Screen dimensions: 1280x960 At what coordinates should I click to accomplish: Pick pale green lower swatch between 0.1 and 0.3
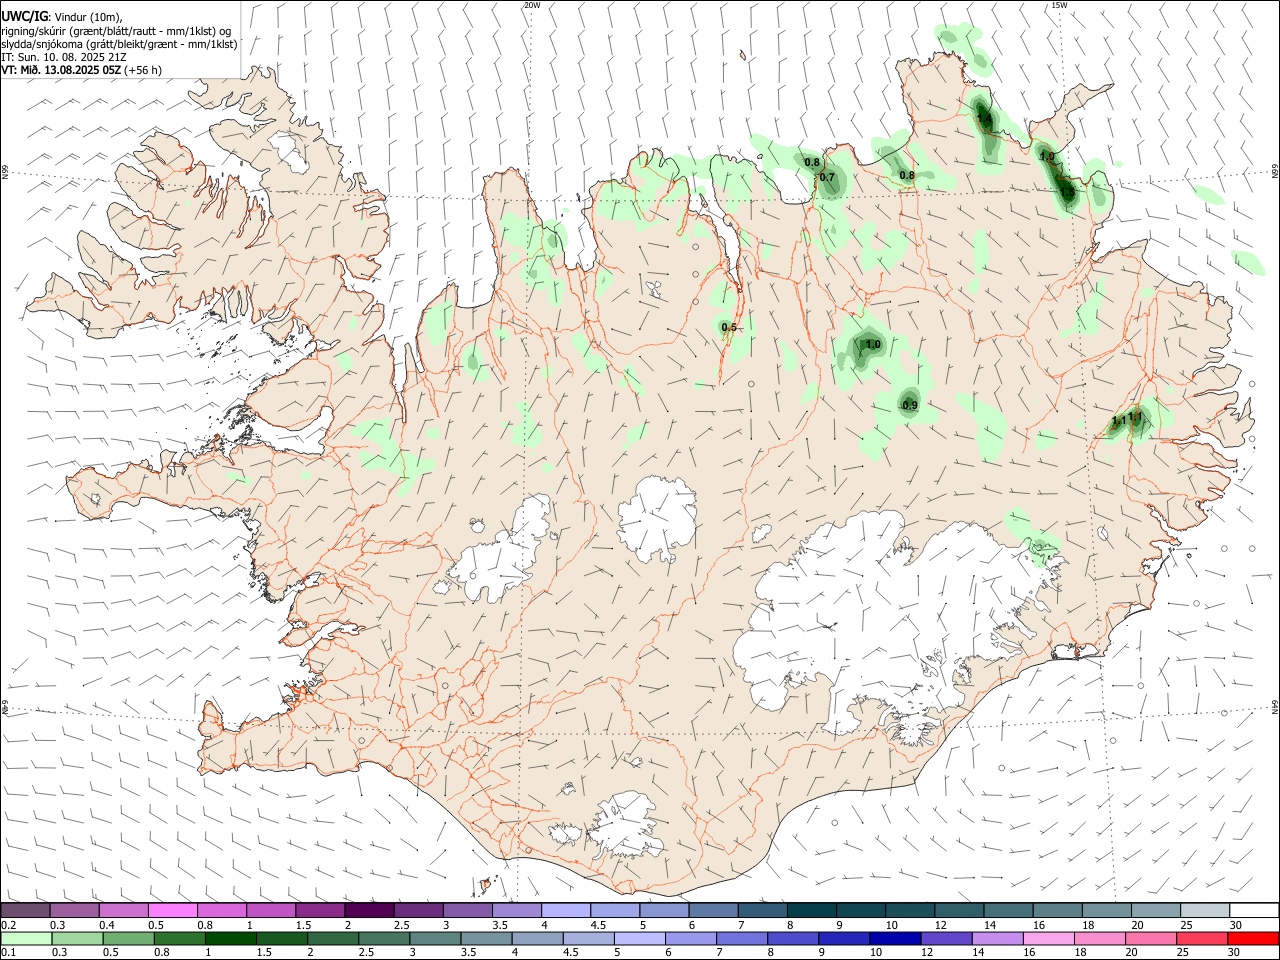(26, 938)
